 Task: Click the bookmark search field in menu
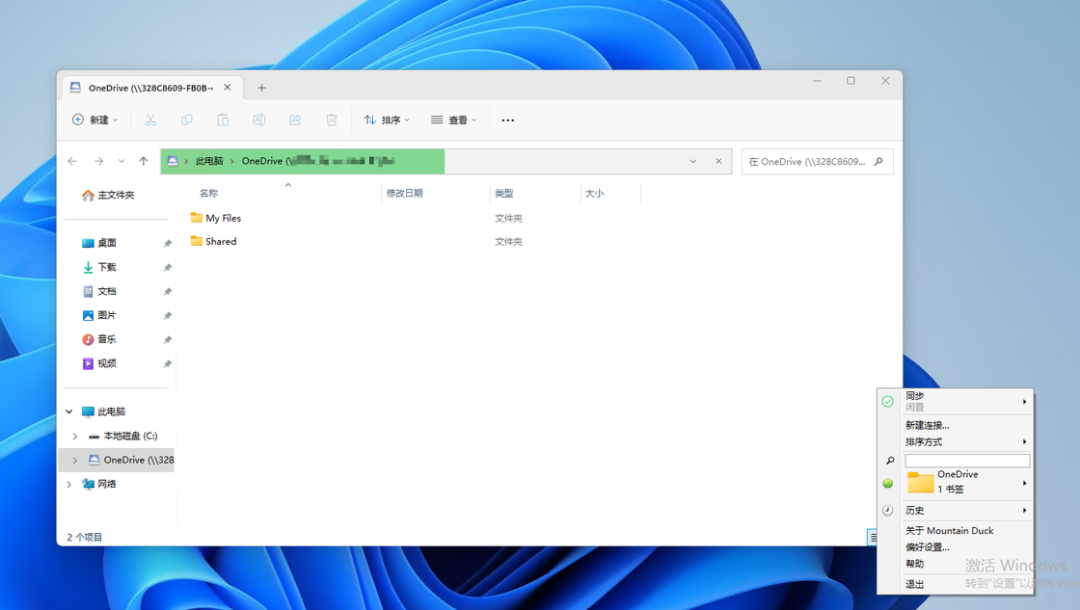967,461
